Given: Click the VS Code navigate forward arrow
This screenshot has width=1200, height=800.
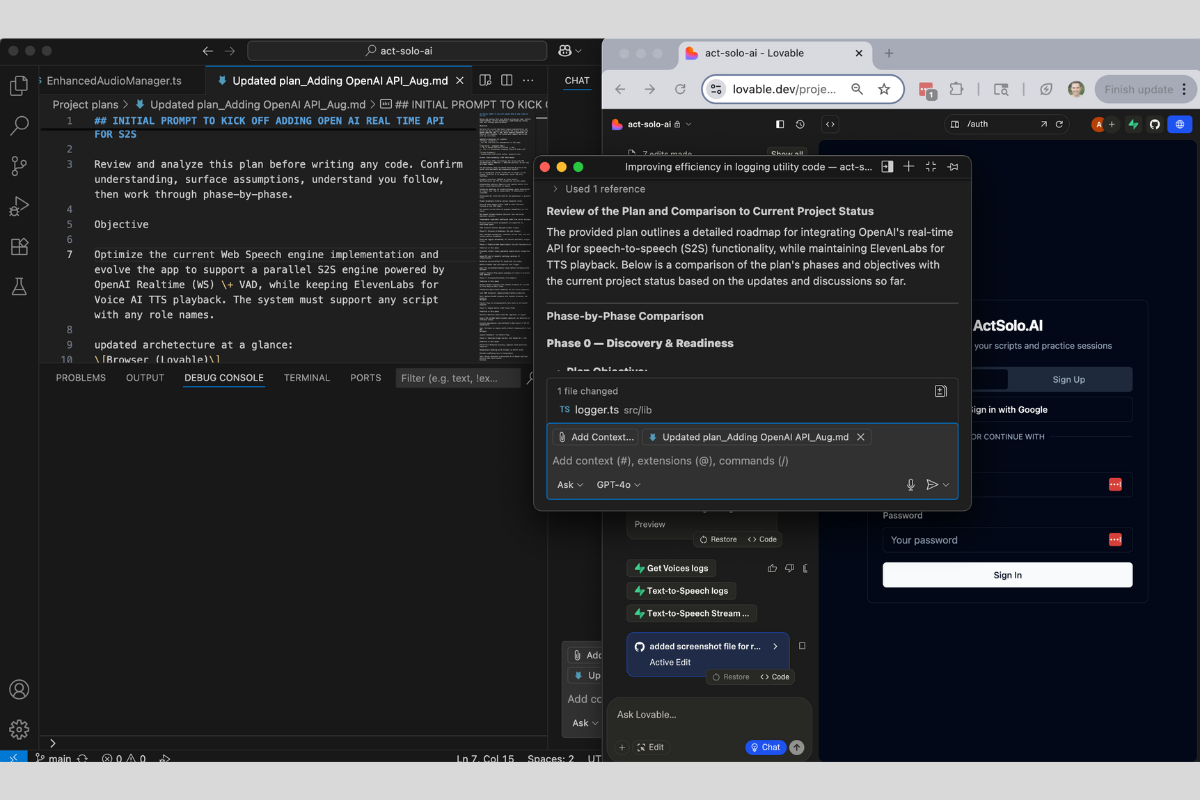Looking at the screenshot, I should 230,51.
